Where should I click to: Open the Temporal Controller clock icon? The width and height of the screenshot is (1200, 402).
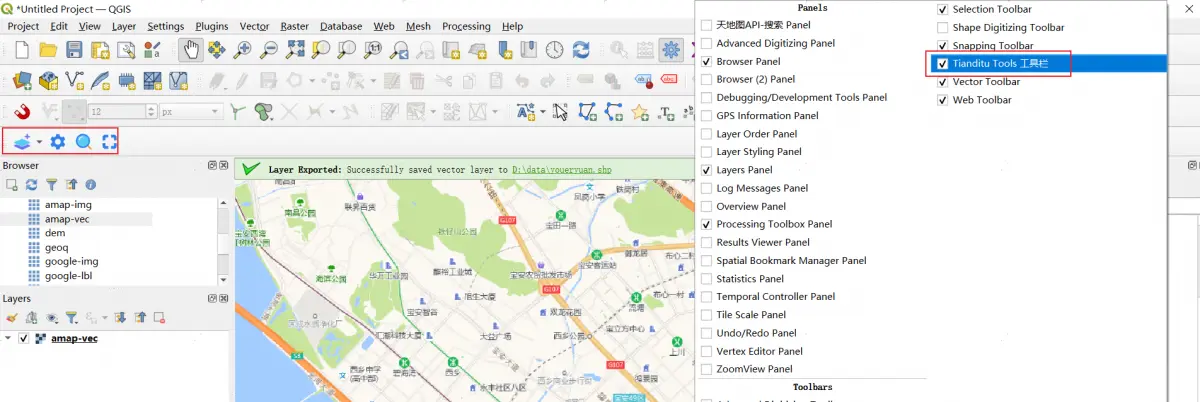coord(555,50)
